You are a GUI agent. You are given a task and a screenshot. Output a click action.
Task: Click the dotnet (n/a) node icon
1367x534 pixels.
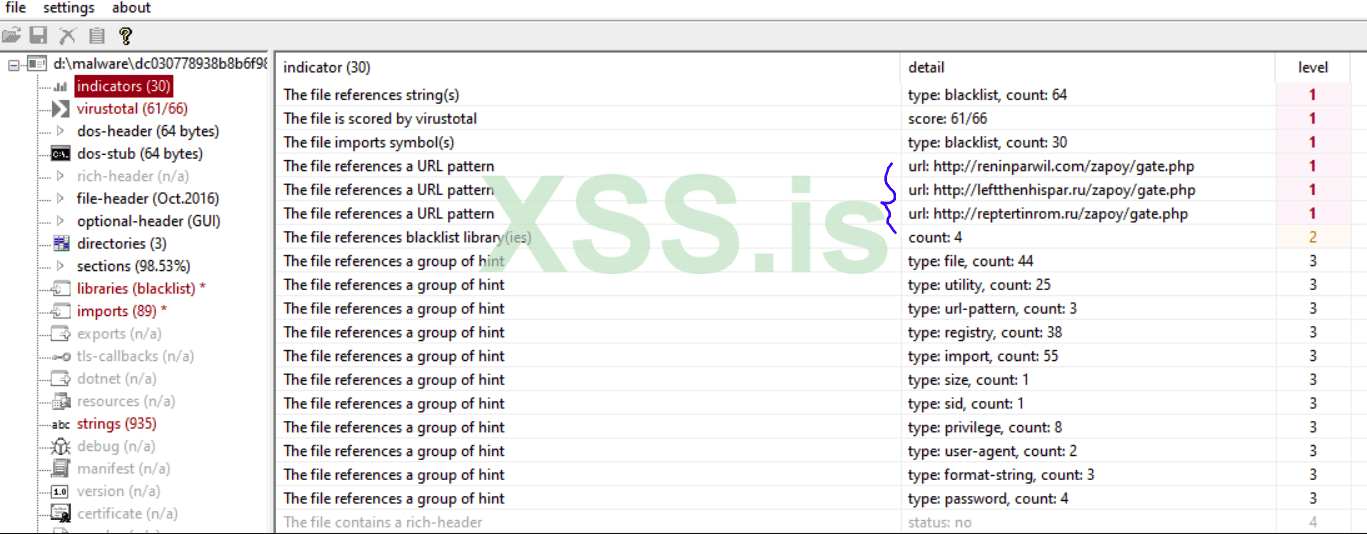(60, 379)
